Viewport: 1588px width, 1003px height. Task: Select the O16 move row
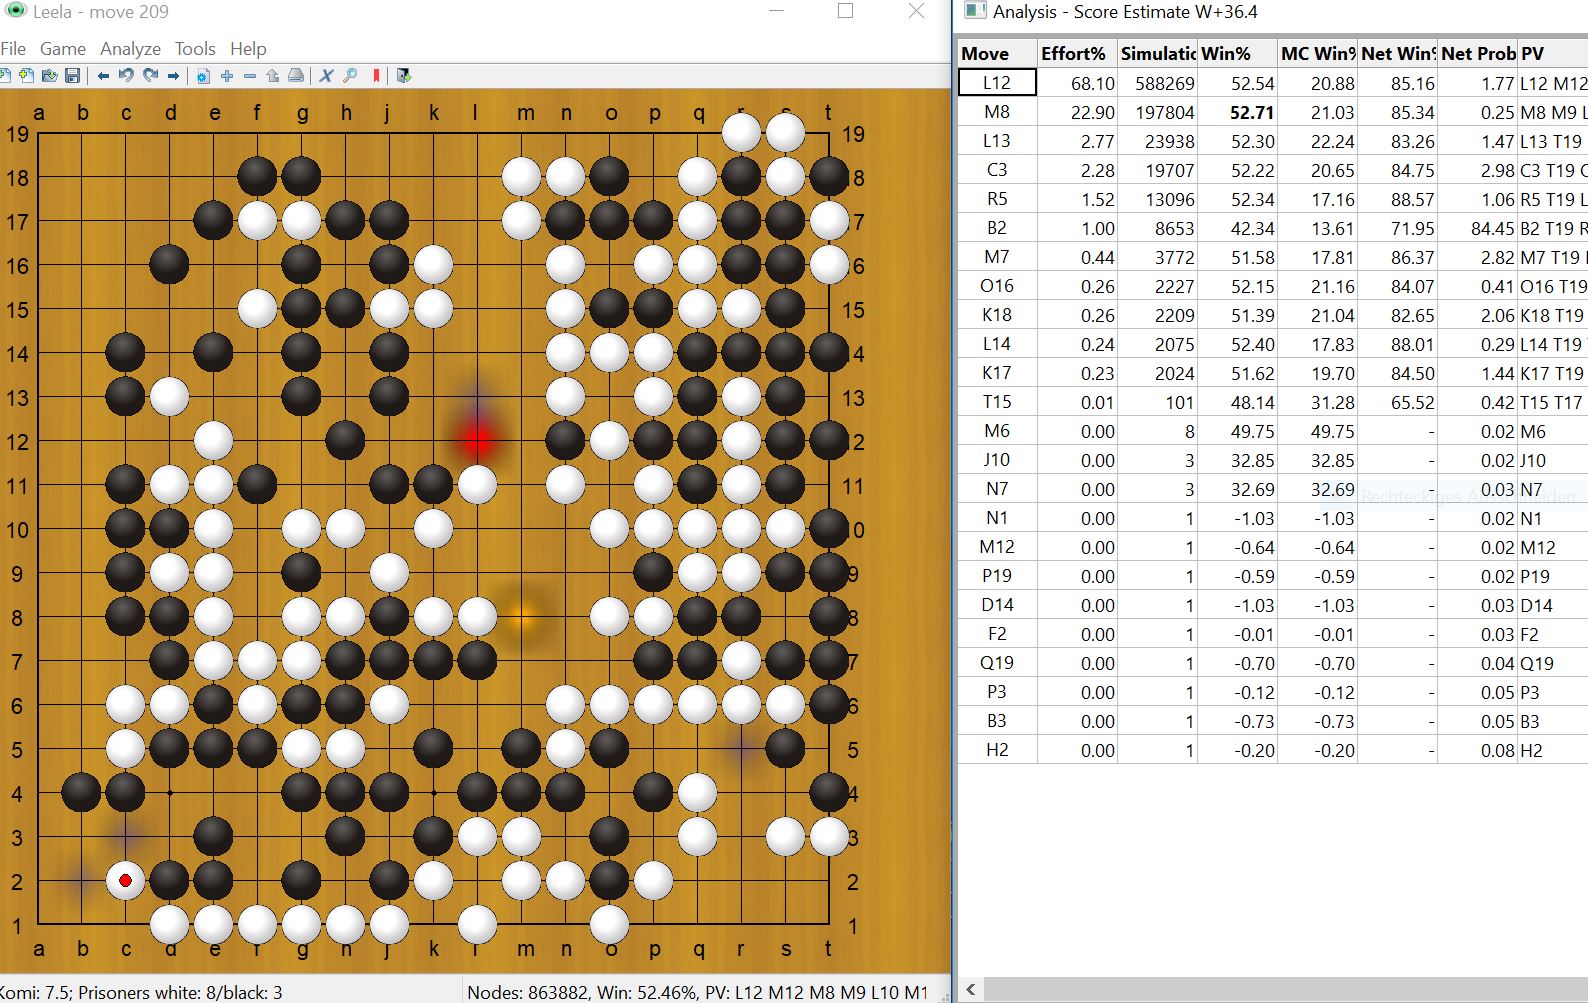click(x=1272, y=286)
